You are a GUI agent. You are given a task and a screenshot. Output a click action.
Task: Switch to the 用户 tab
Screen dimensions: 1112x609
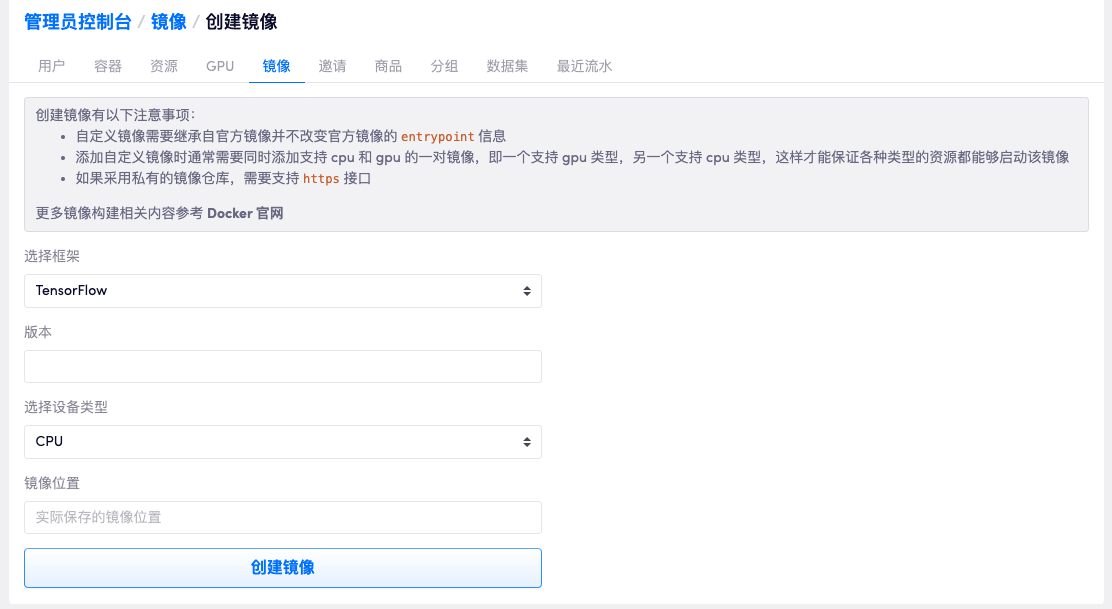(x=52, y=66)
